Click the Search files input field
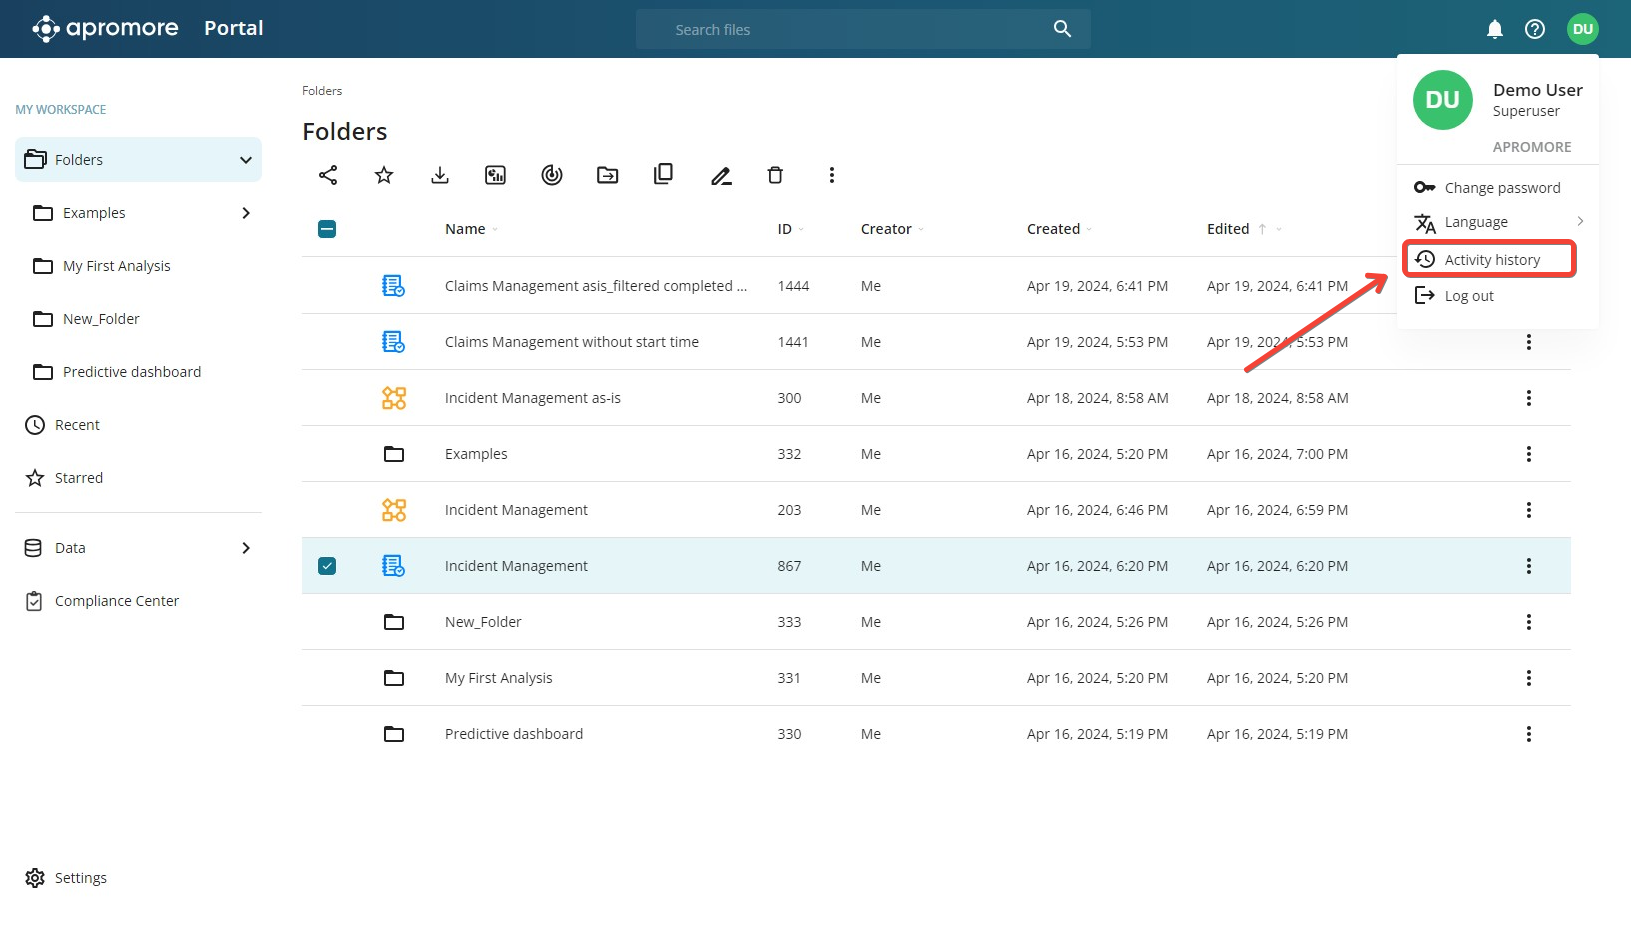 click(x=850, y=30)
